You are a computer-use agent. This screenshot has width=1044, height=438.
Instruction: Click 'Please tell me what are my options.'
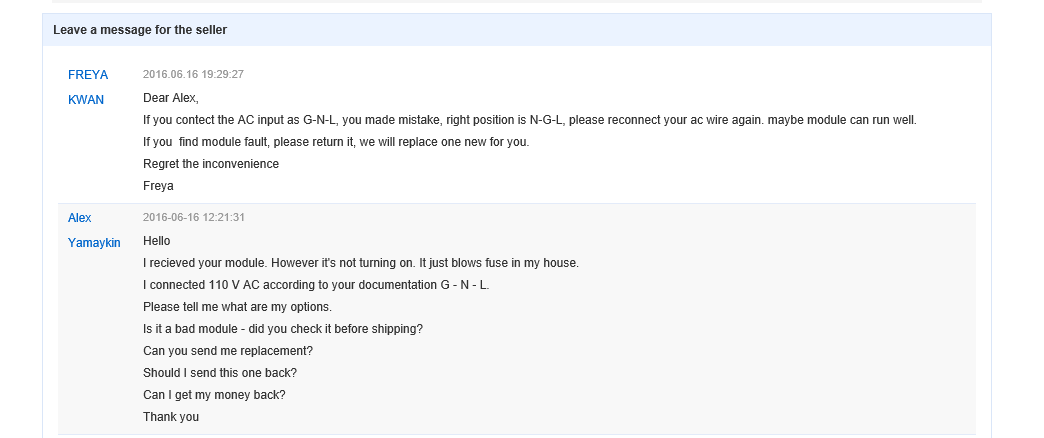coord(238,307)
